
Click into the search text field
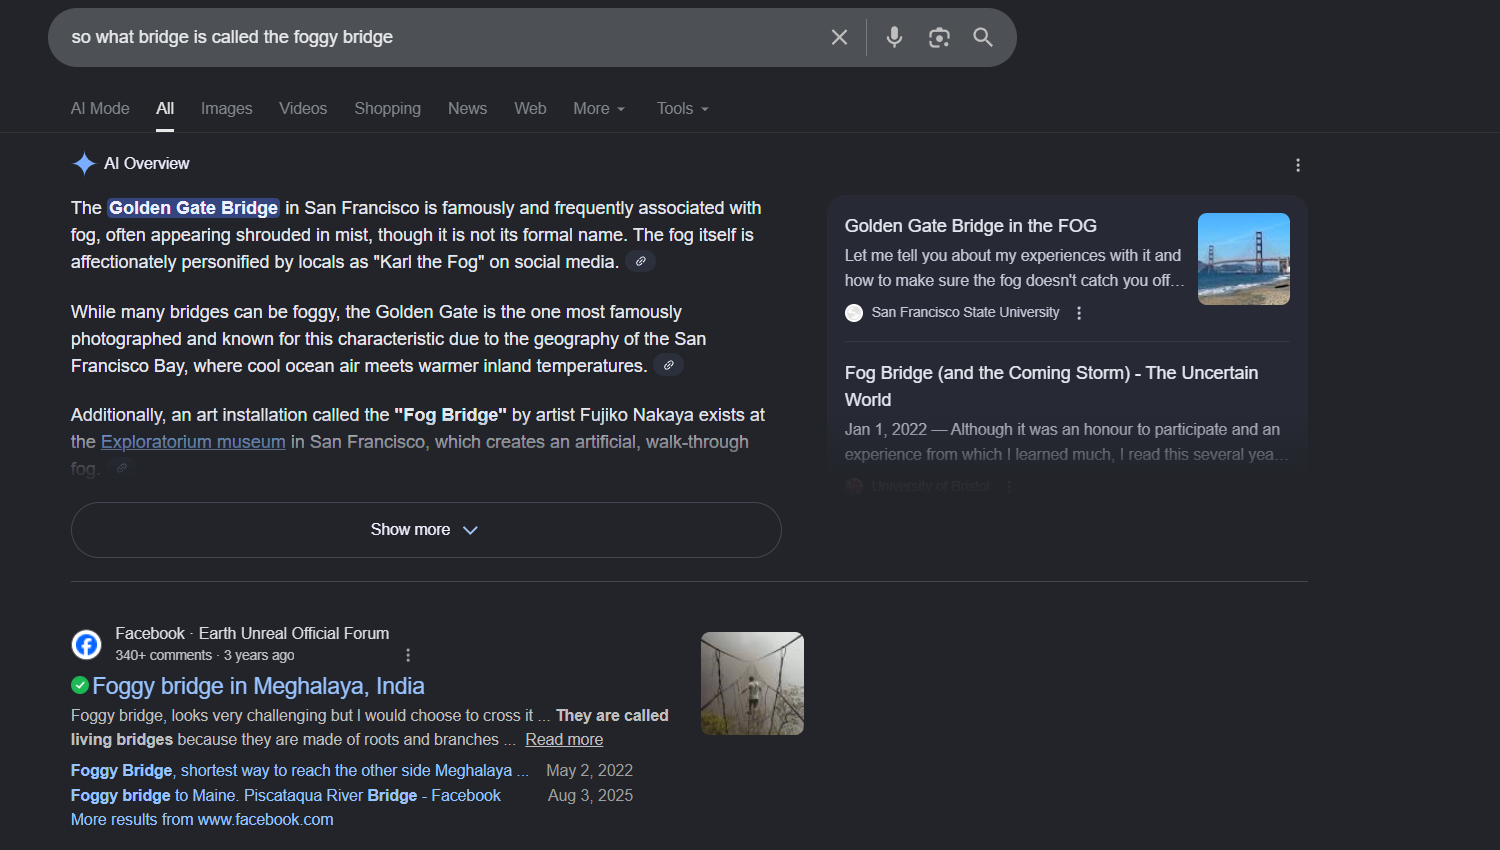coord(440,37)
